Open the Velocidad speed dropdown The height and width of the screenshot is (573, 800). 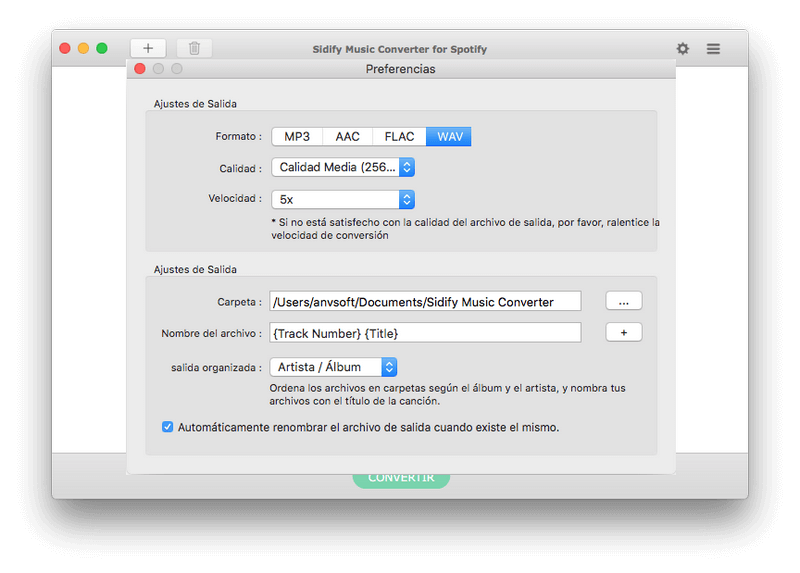(343, 200)
